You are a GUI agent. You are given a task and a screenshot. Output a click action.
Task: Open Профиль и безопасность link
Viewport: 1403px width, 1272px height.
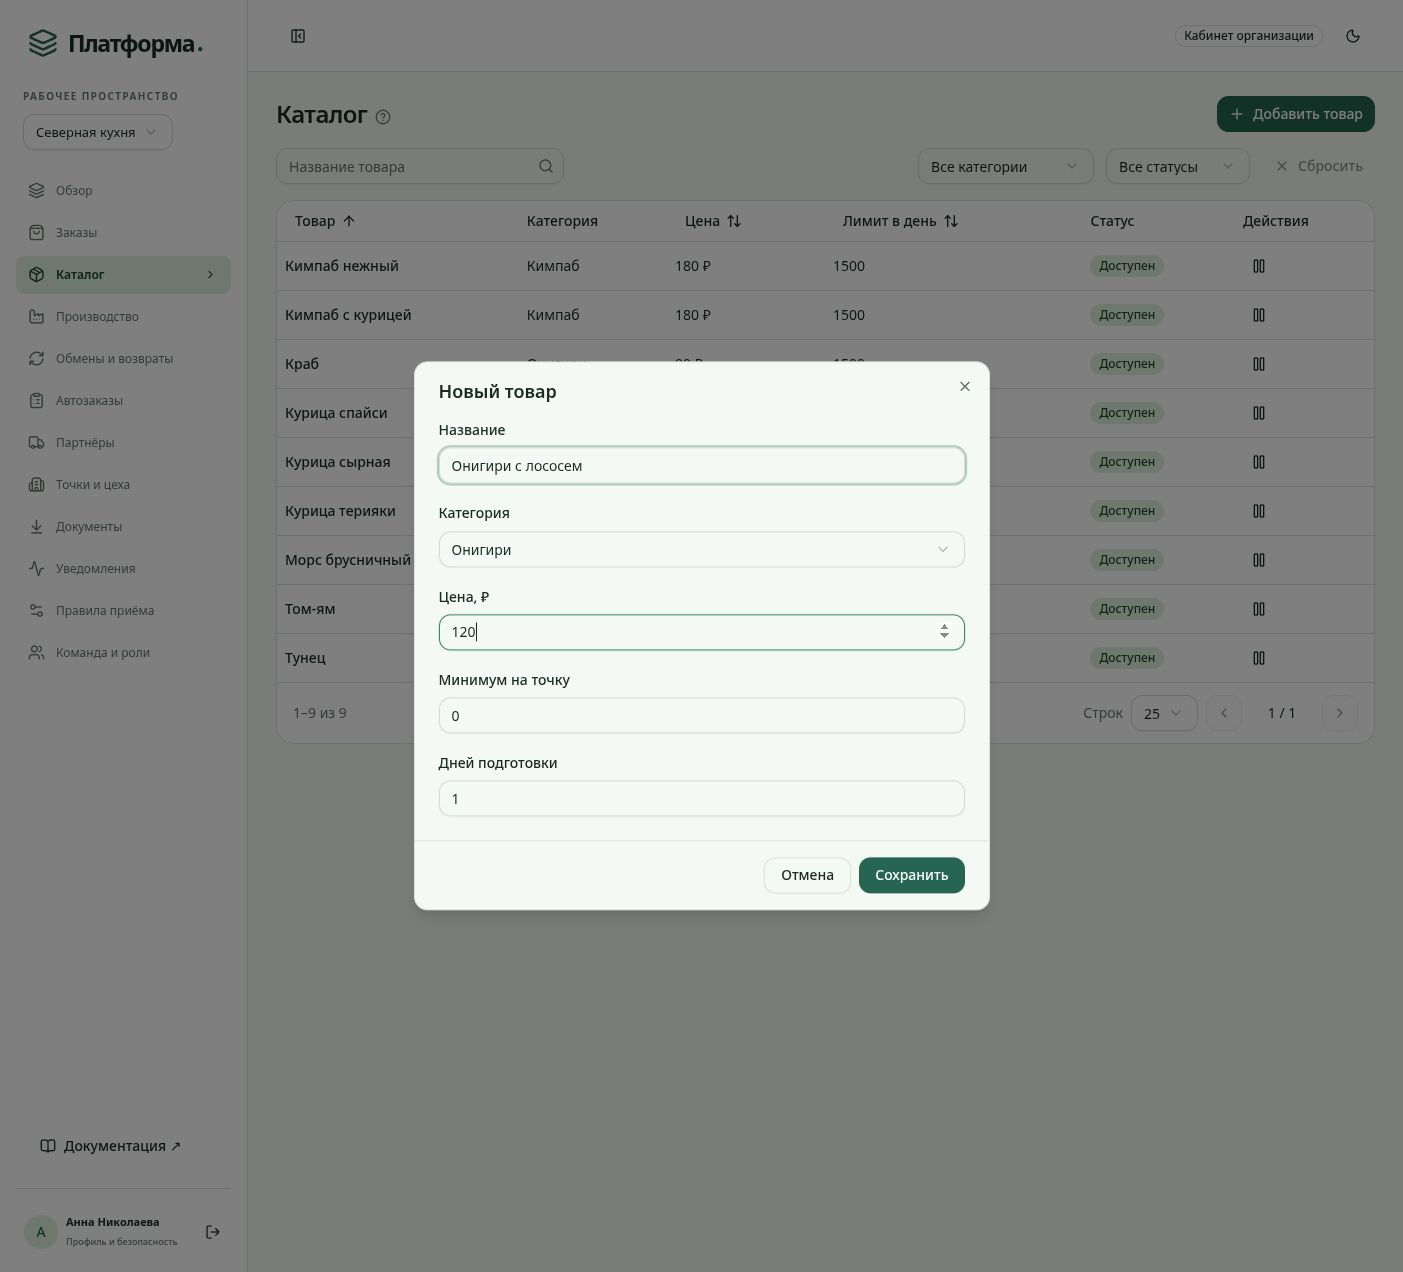(x=121, y=1242)
